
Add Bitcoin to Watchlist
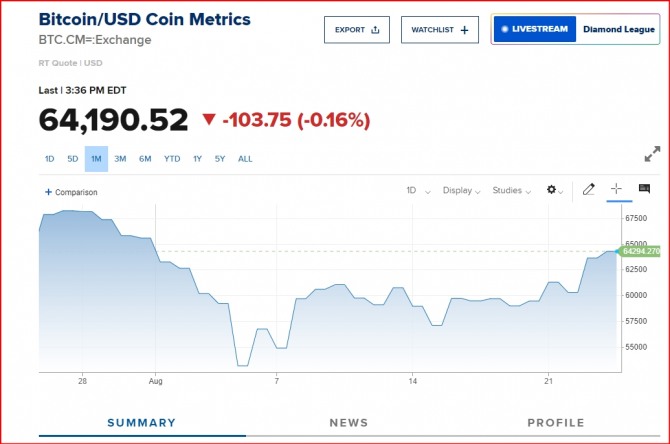click(440, 30)
